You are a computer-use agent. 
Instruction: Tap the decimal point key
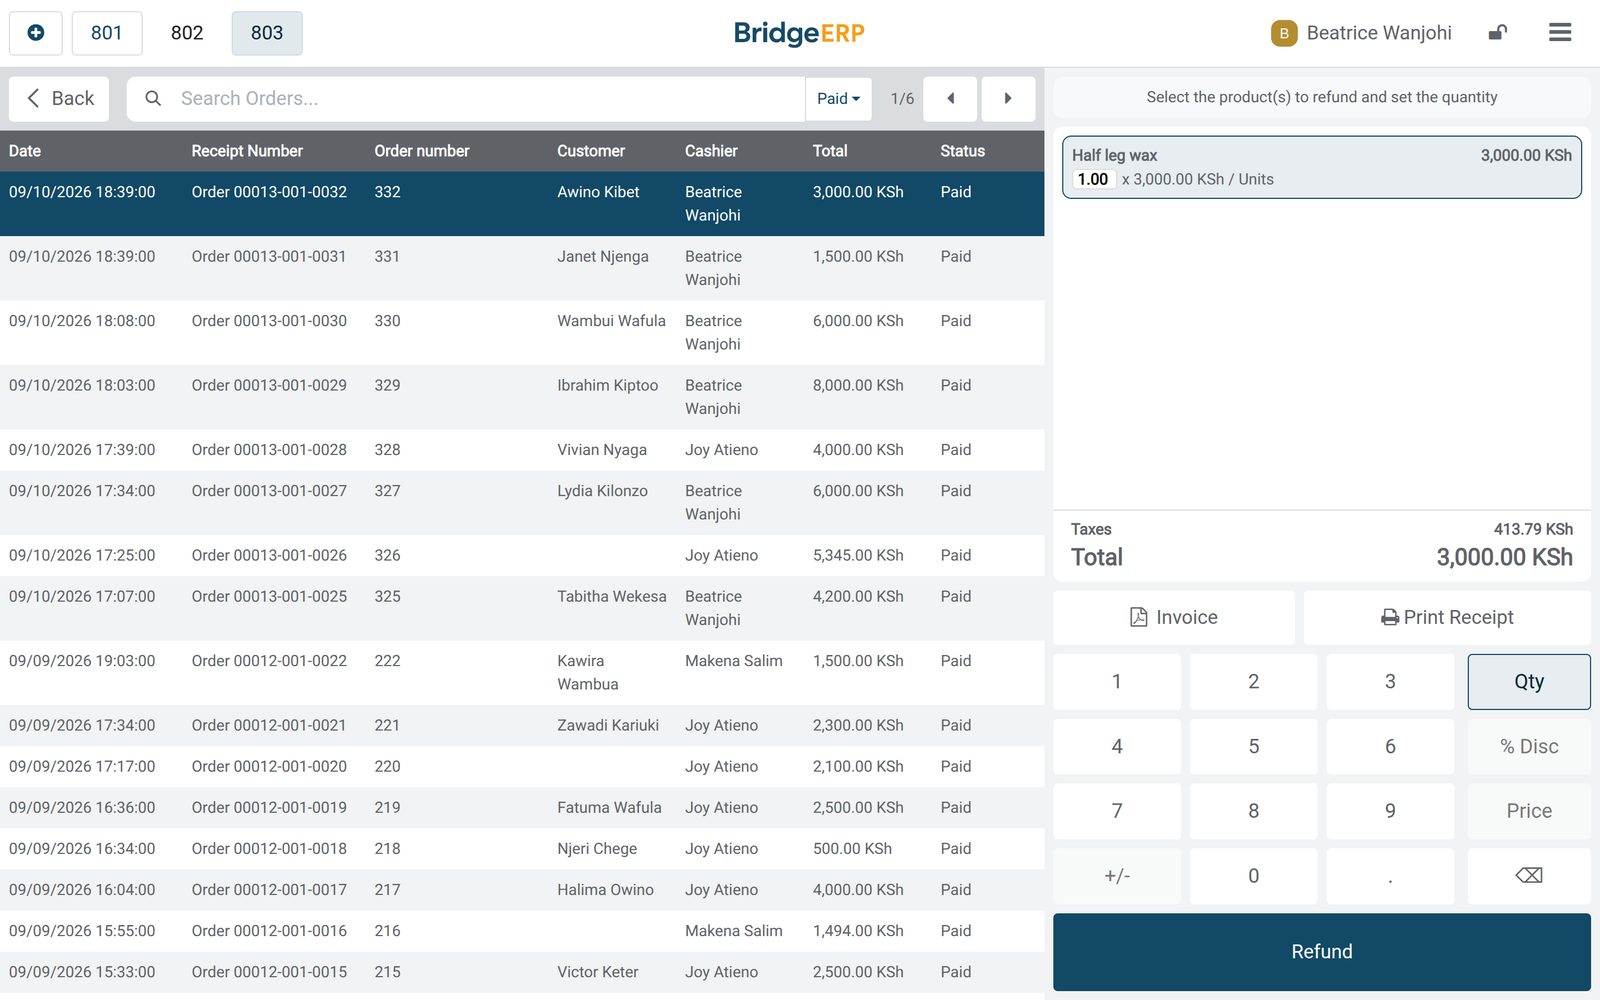pyautogui.click(x=1390, y=876)
